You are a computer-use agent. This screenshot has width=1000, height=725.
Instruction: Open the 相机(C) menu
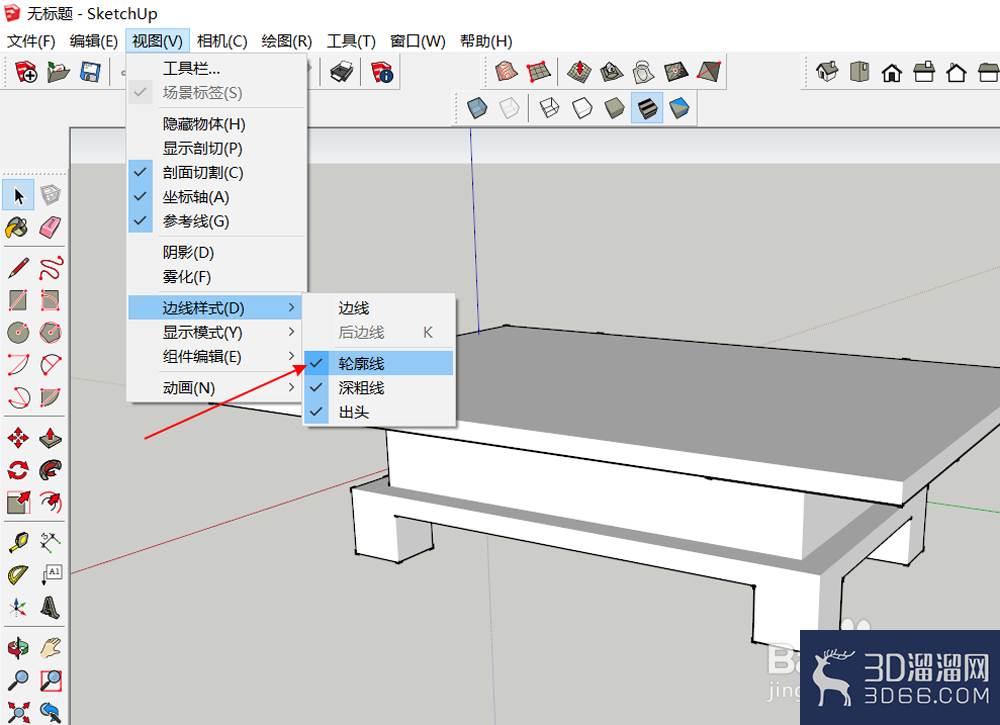[222, 41]
